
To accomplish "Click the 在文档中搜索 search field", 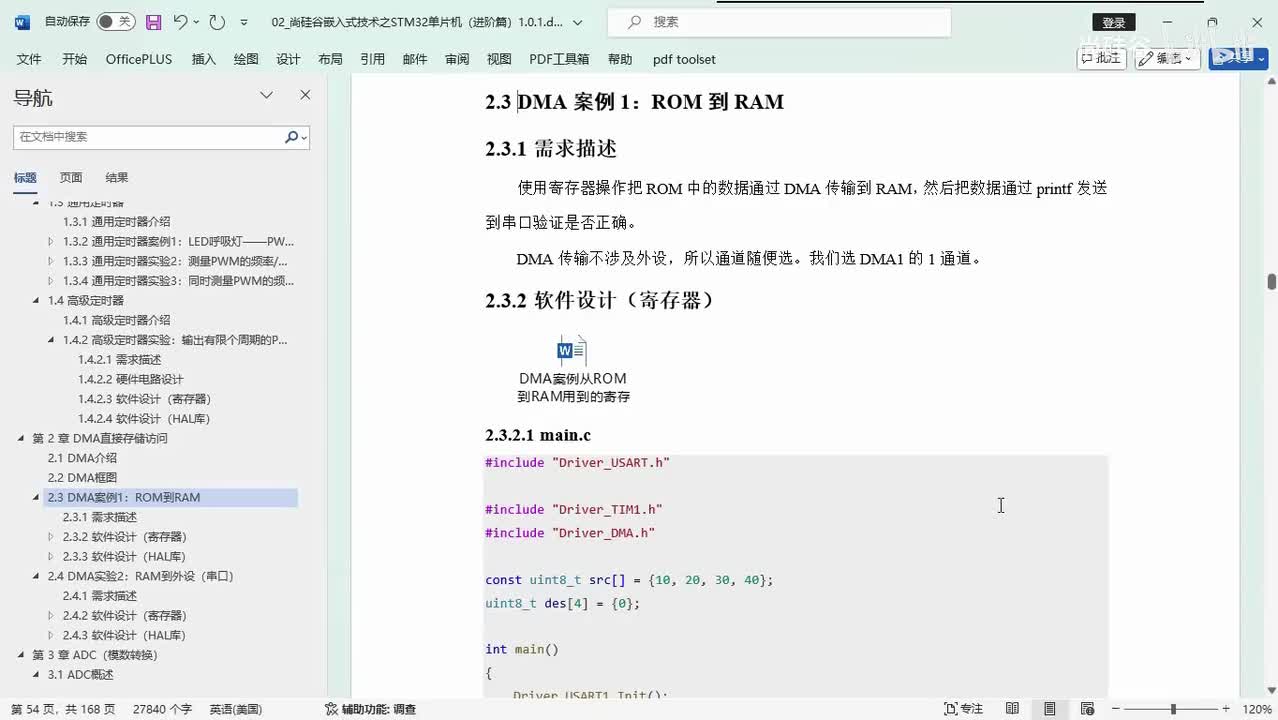I will coord(148,137).
